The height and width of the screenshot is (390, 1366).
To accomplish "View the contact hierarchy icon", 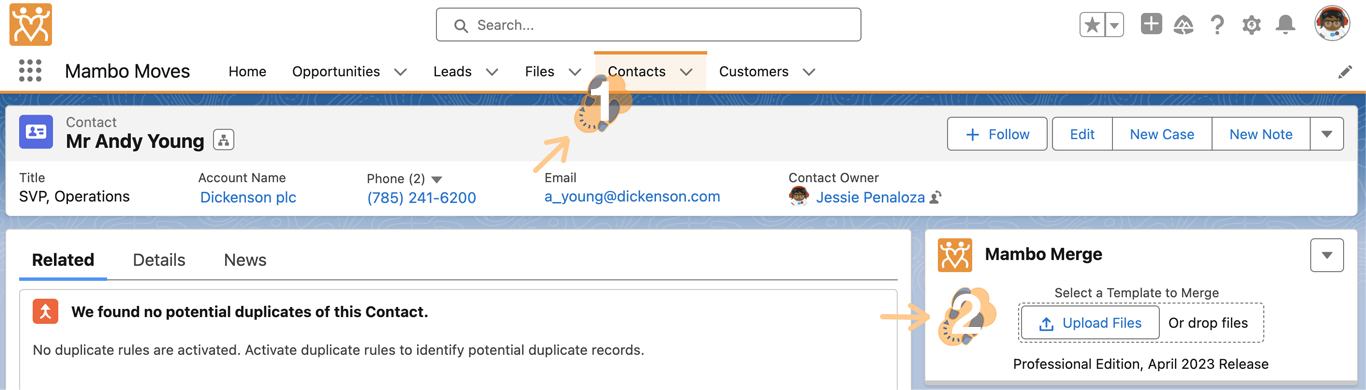I will click(x=224, y=141).
